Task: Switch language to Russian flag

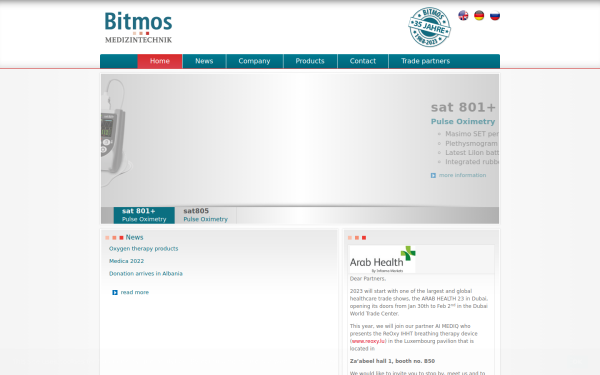Action: [x=495, y=16]
